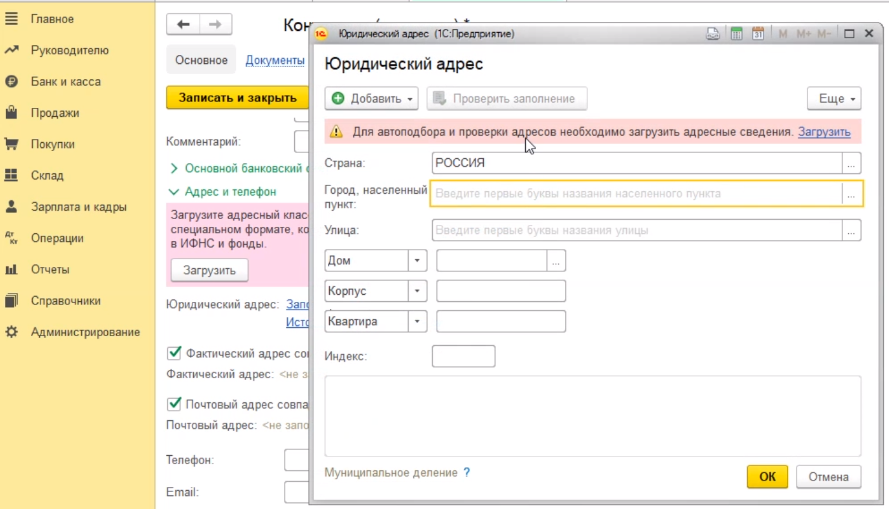Confirm address with the OK button
The width and height of the screenshot is (889, 509).
pos(767,477)
